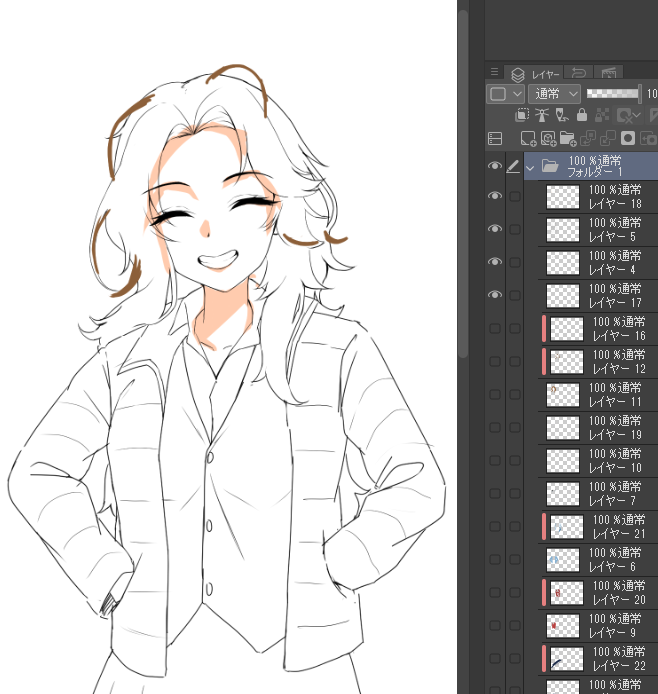The width and height of the screenshot is (658, 694).
Task: Click the layer opacity slider
Action: point(612,93)
